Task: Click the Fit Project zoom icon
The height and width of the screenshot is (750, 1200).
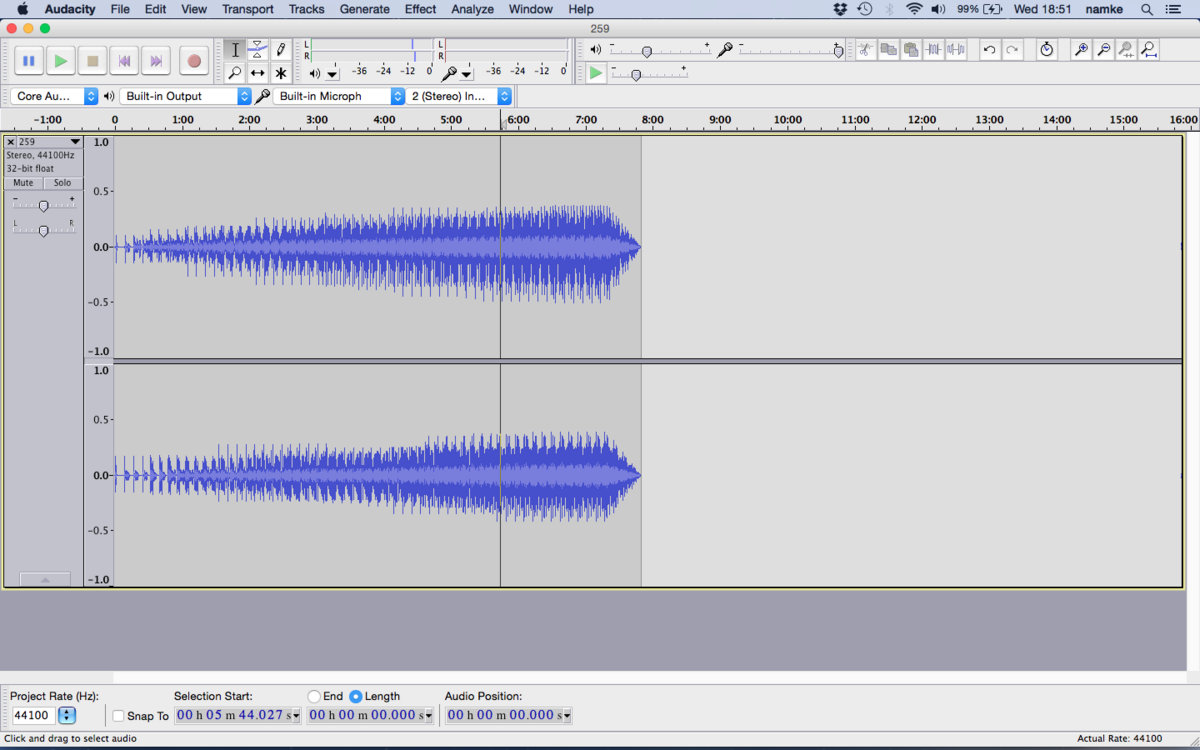Action: pos(1149,50)
